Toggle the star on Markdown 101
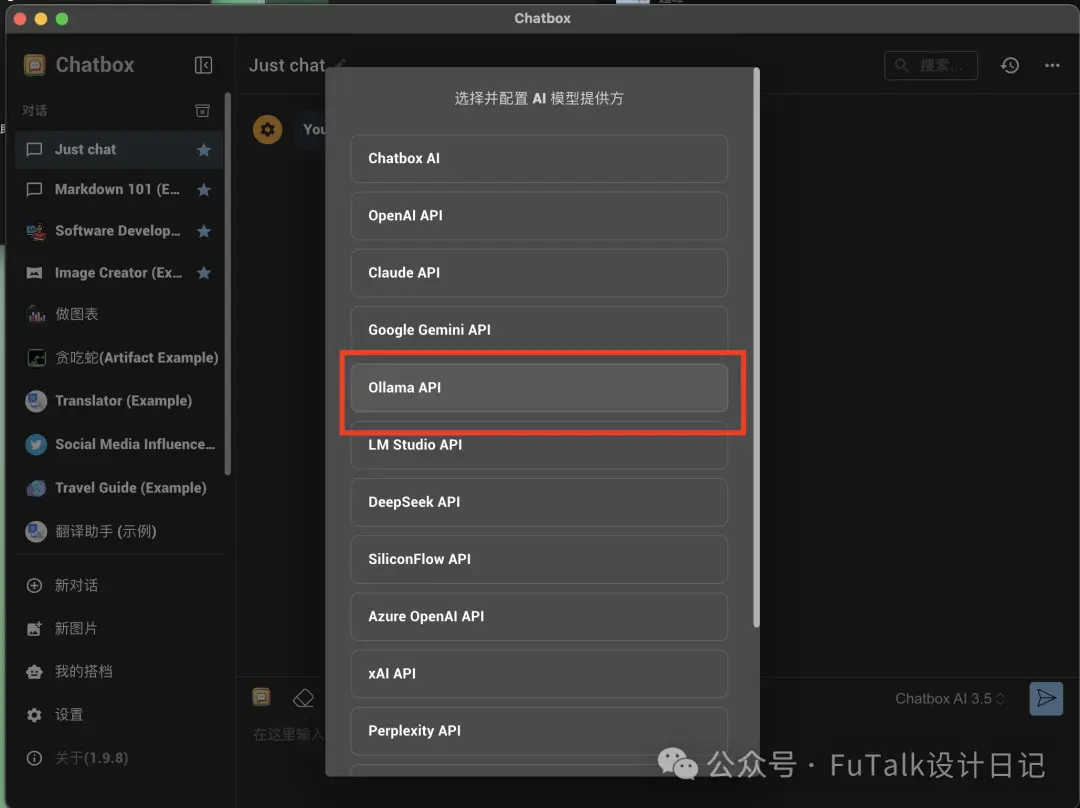The height and width of the screenshot is (808, 1080). pos(204,189)
